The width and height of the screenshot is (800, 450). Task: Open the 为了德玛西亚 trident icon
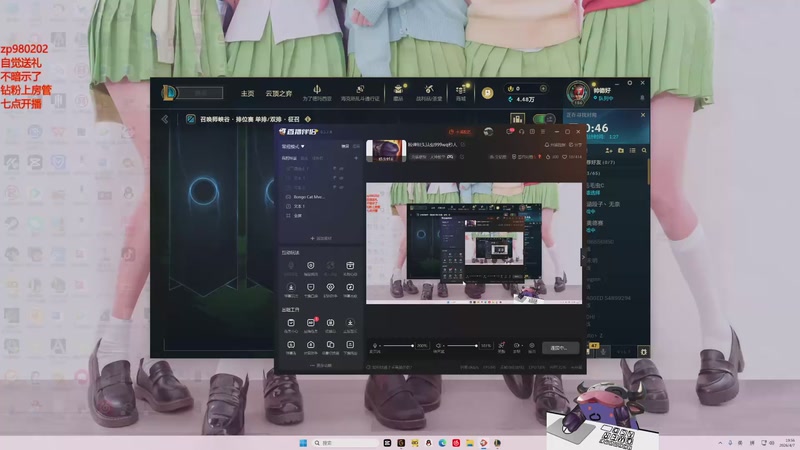[x=317, y=93]
